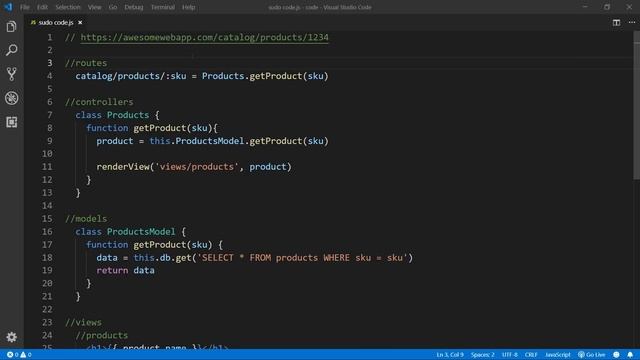Viewport: 640px width, 360px height.
Task: Show errors count in status bar
Action: [x=13, y=355]
